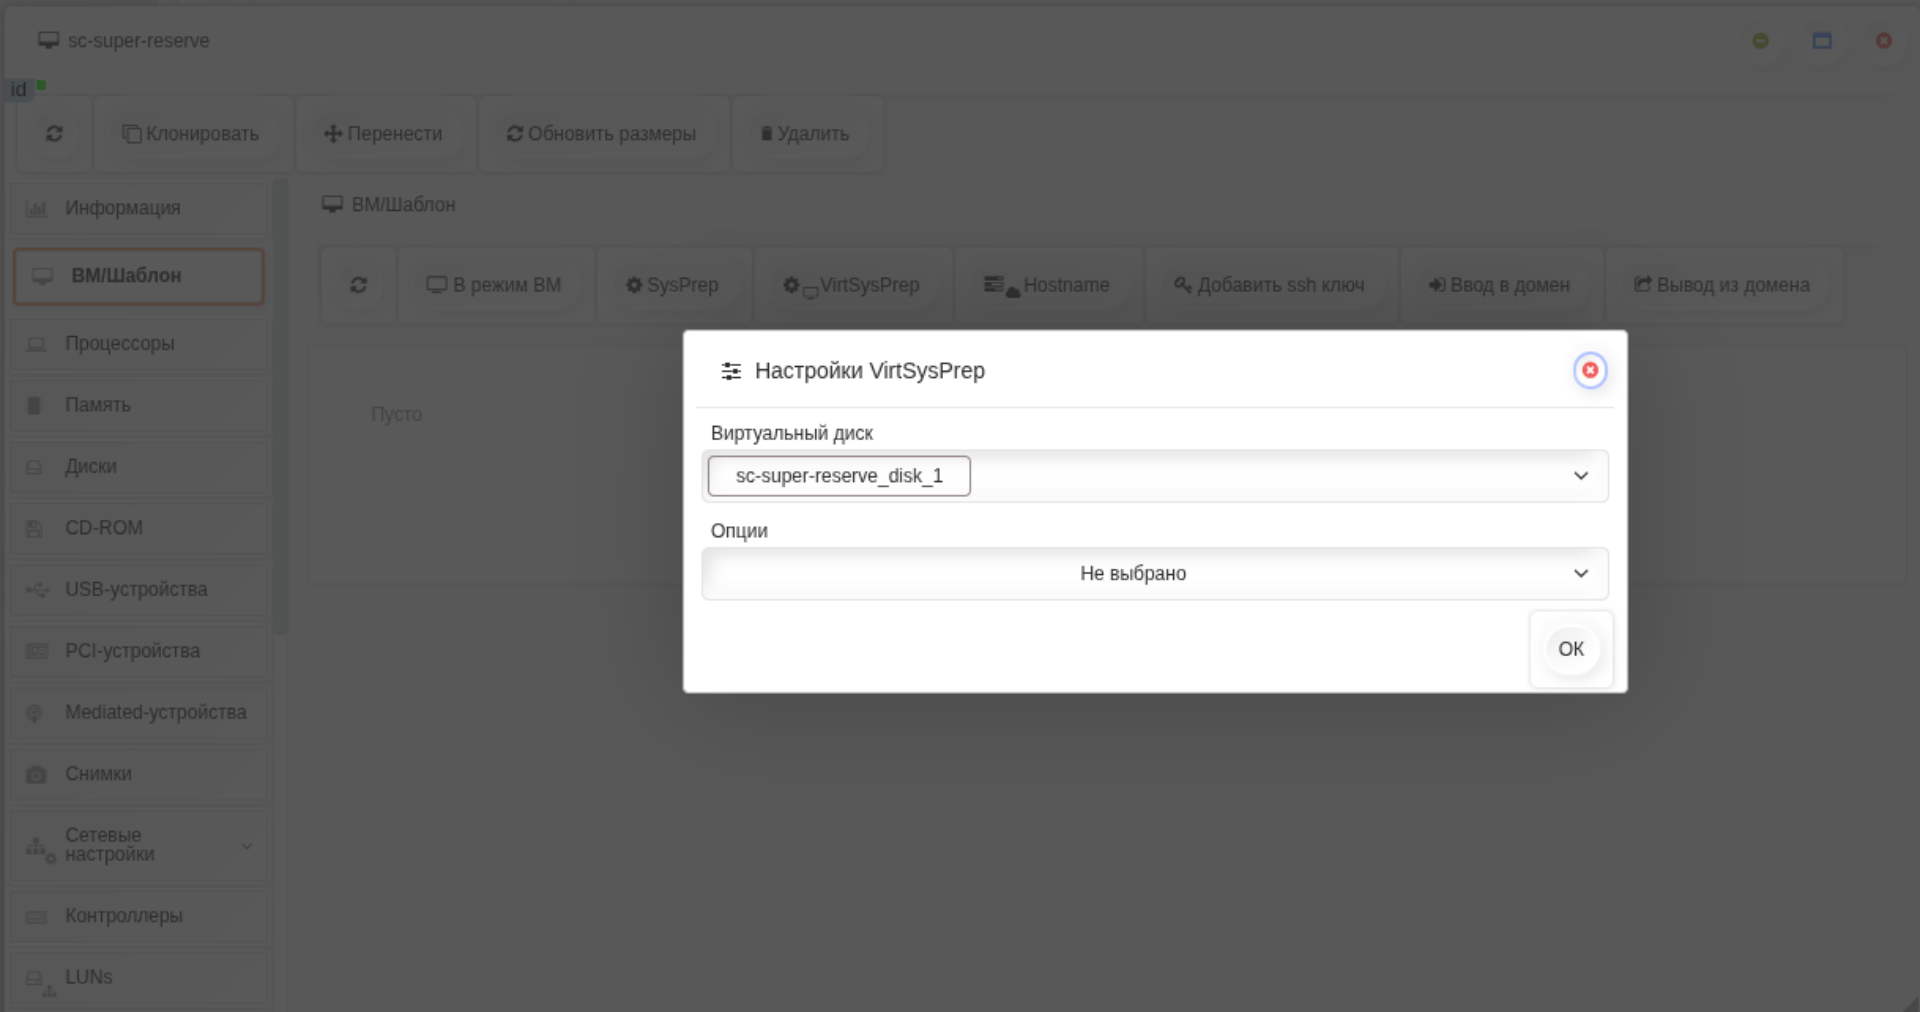This screenshot has height=1012, width=1920.
Task: Open USB-устройства sidebar section
Action: [139, 590]
